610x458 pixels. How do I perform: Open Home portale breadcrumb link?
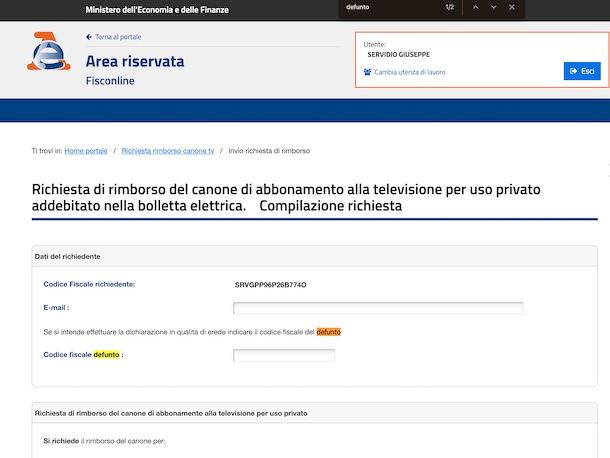coord(86,151)
